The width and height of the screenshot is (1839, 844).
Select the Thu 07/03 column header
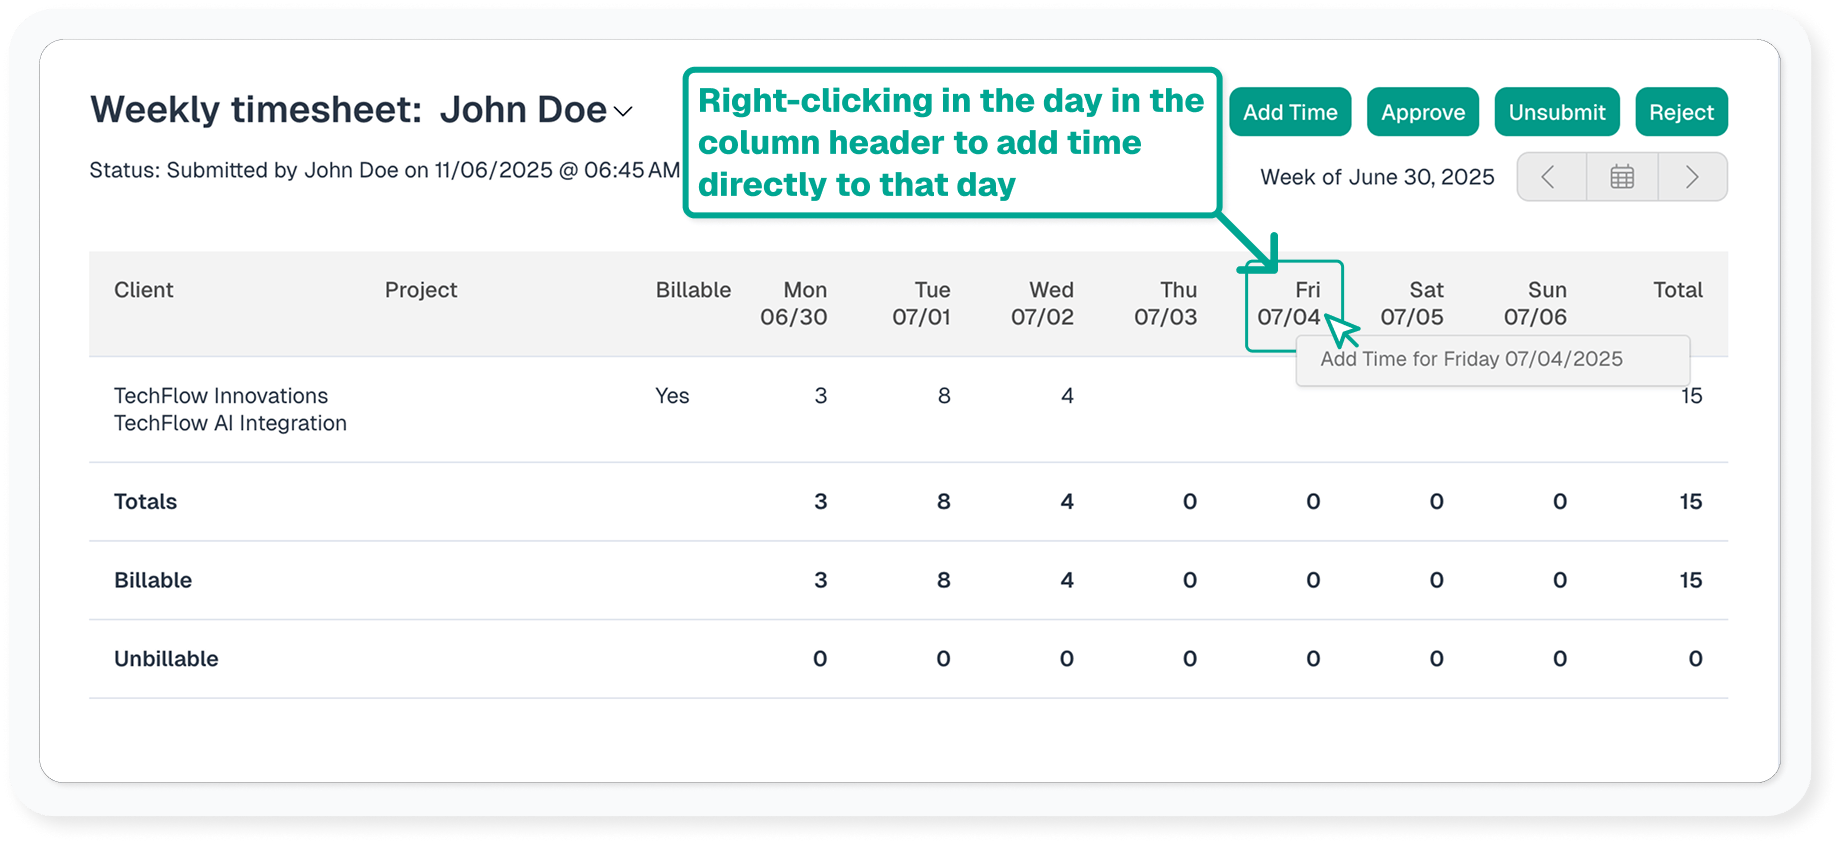(x=1165, y=303)
